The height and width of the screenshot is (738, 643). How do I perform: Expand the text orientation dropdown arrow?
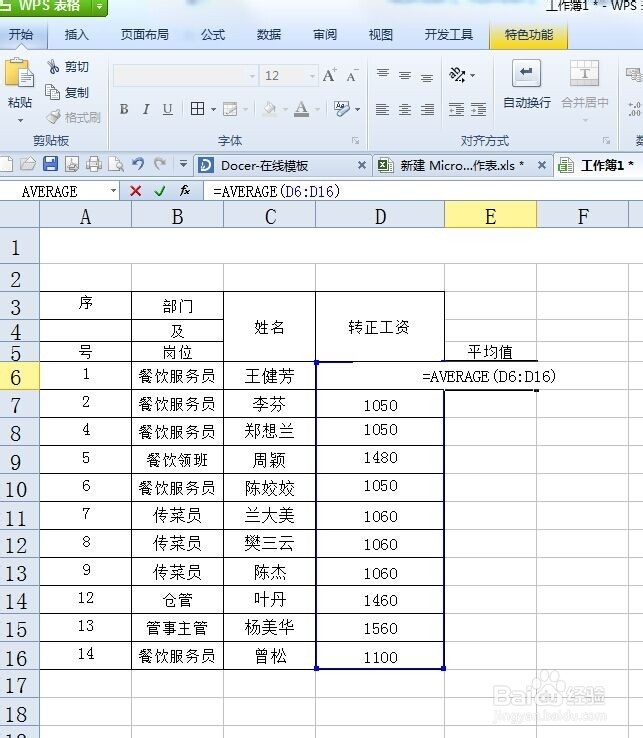(472, 75)
